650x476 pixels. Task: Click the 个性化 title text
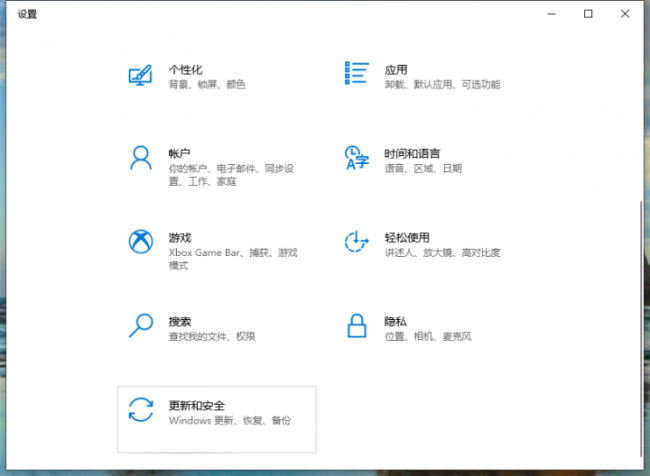[185, 70]
